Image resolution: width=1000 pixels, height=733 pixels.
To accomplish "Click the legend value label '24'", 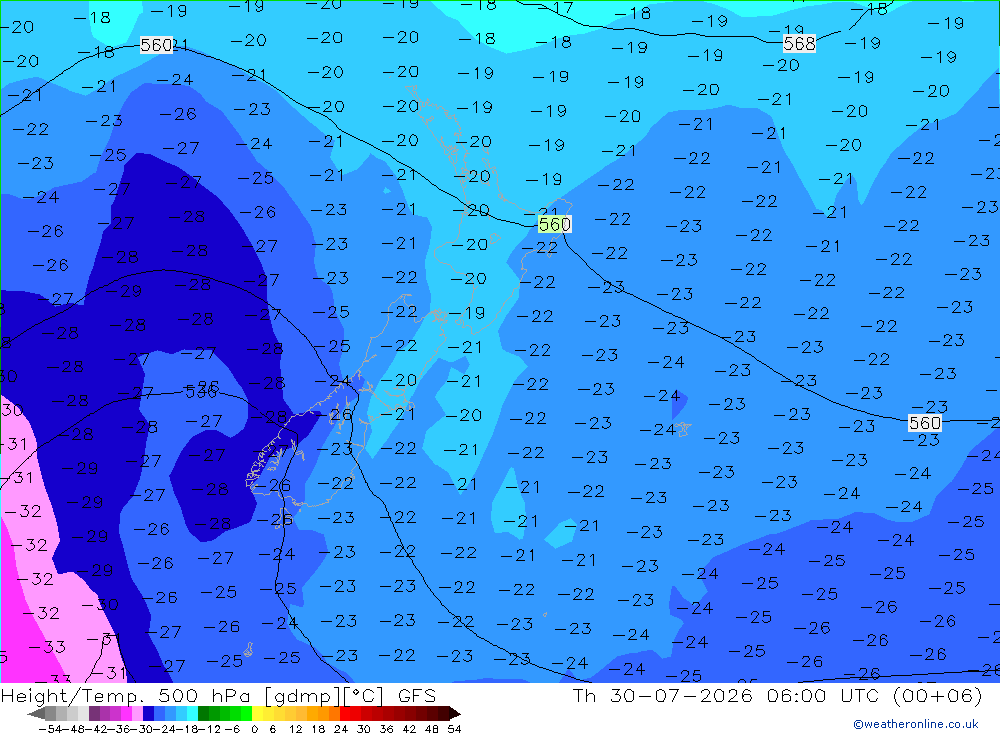I will pos(341,729).
